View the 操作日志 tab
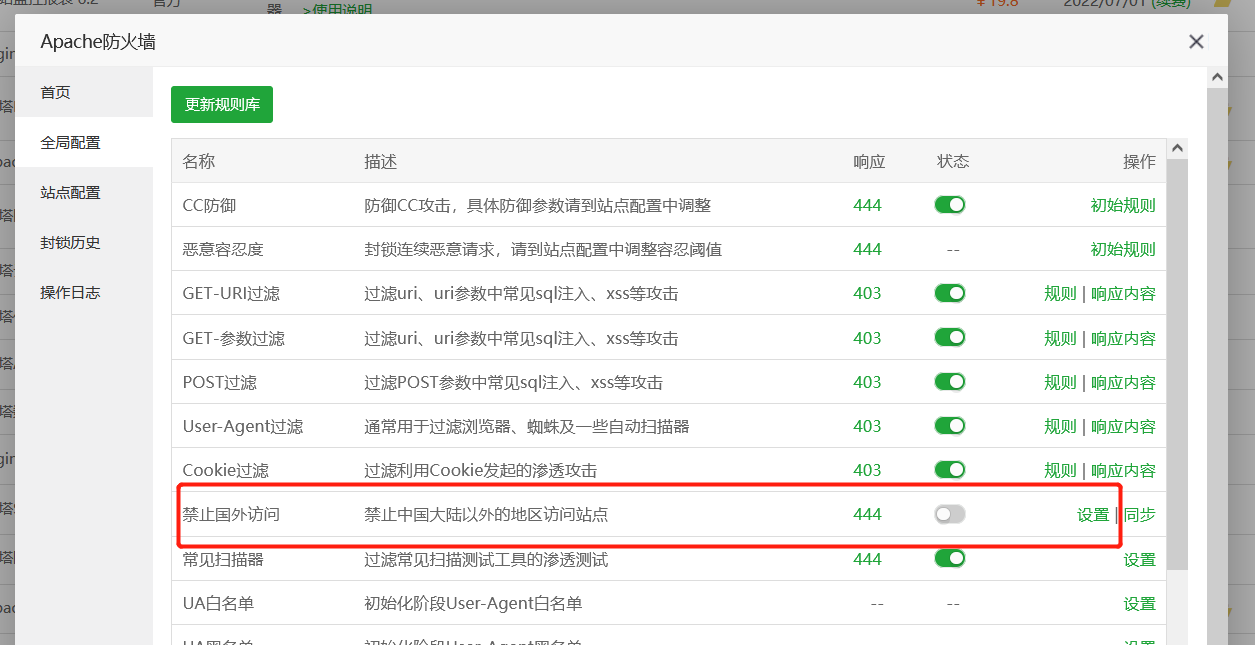Image resolution: width=1255 pixels, height=645 pixels. click(x=84, y=292)
